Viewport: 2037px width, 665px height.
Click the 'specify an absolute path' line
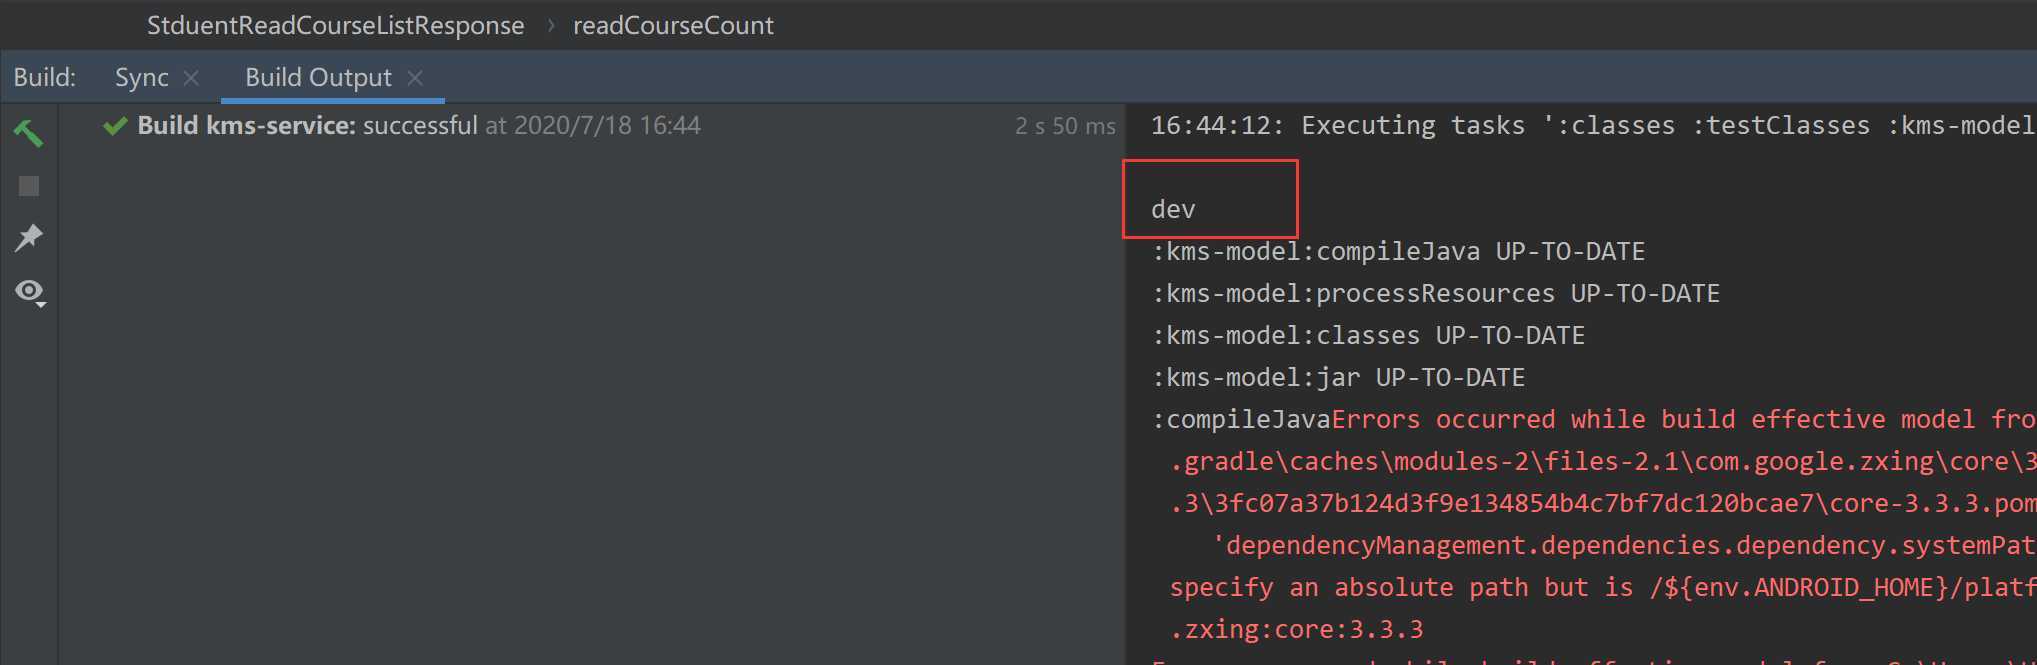point(1602,587)
